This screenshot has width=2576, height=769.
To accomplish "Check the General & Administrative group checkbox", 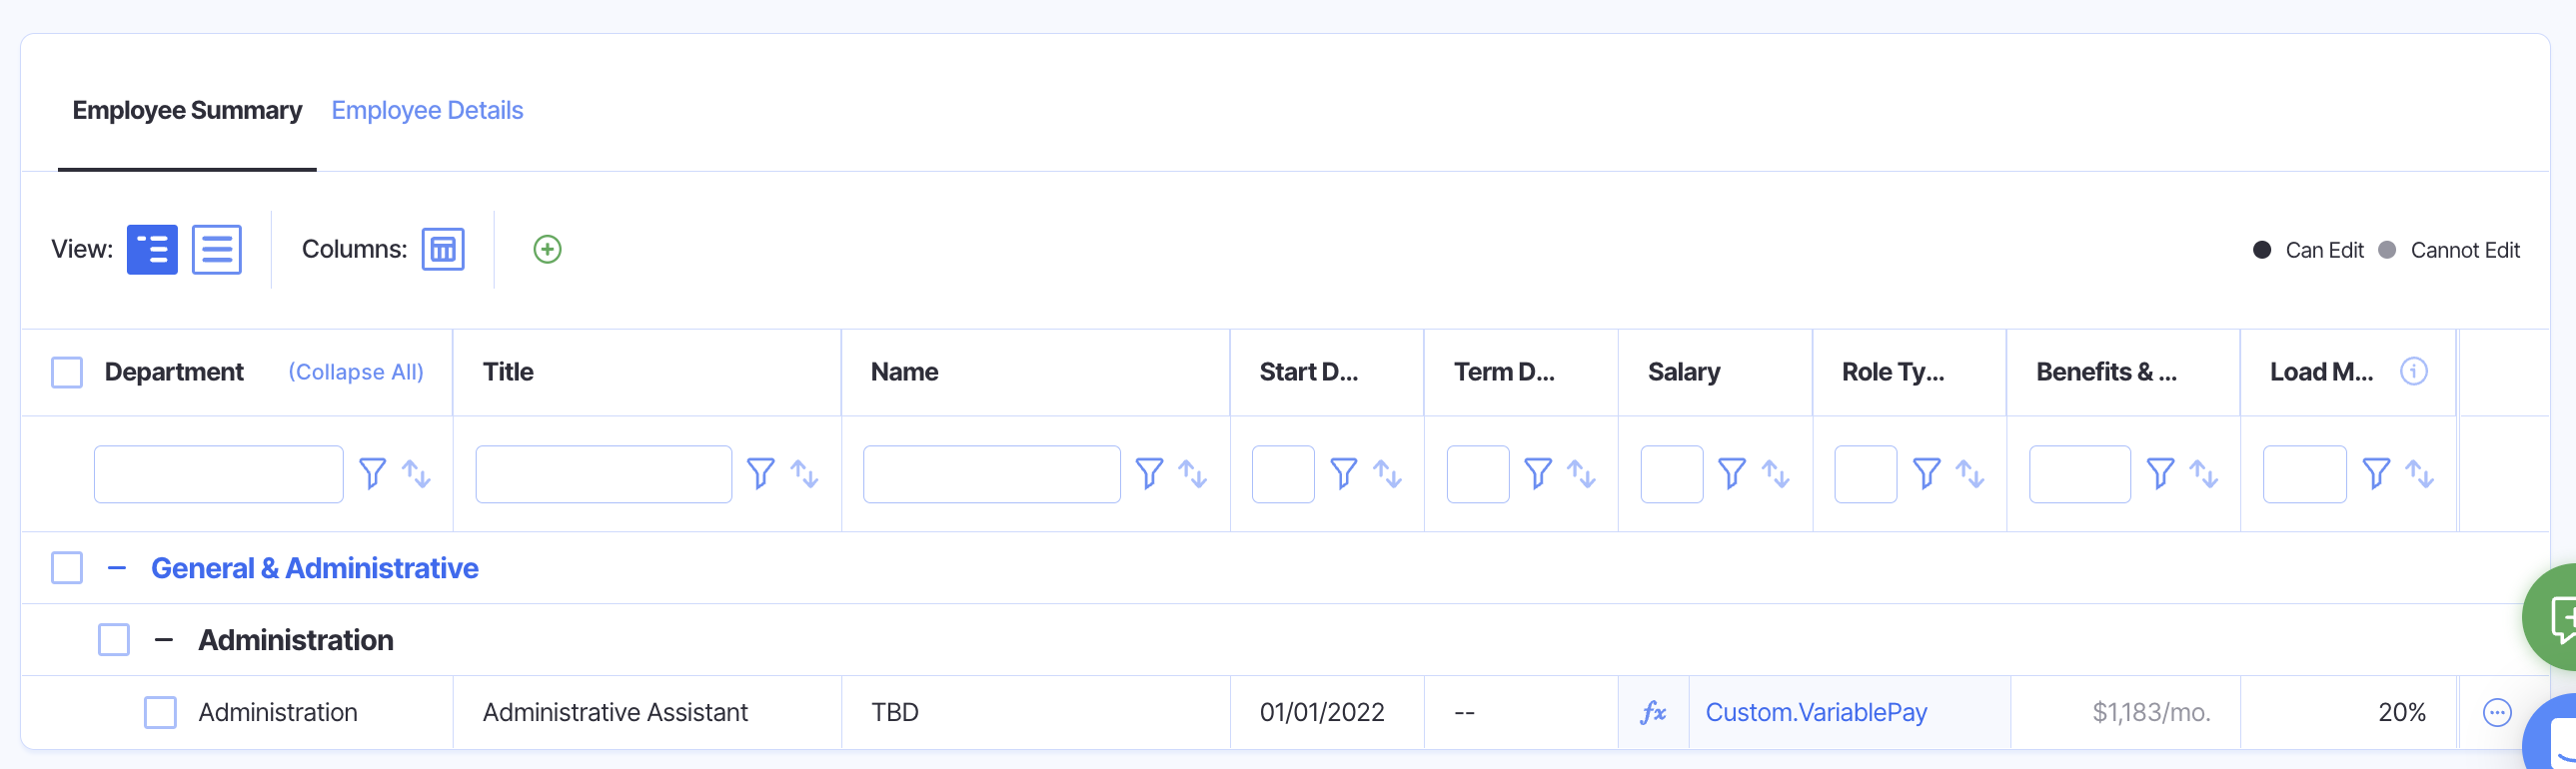I will [x=67, y=568].
